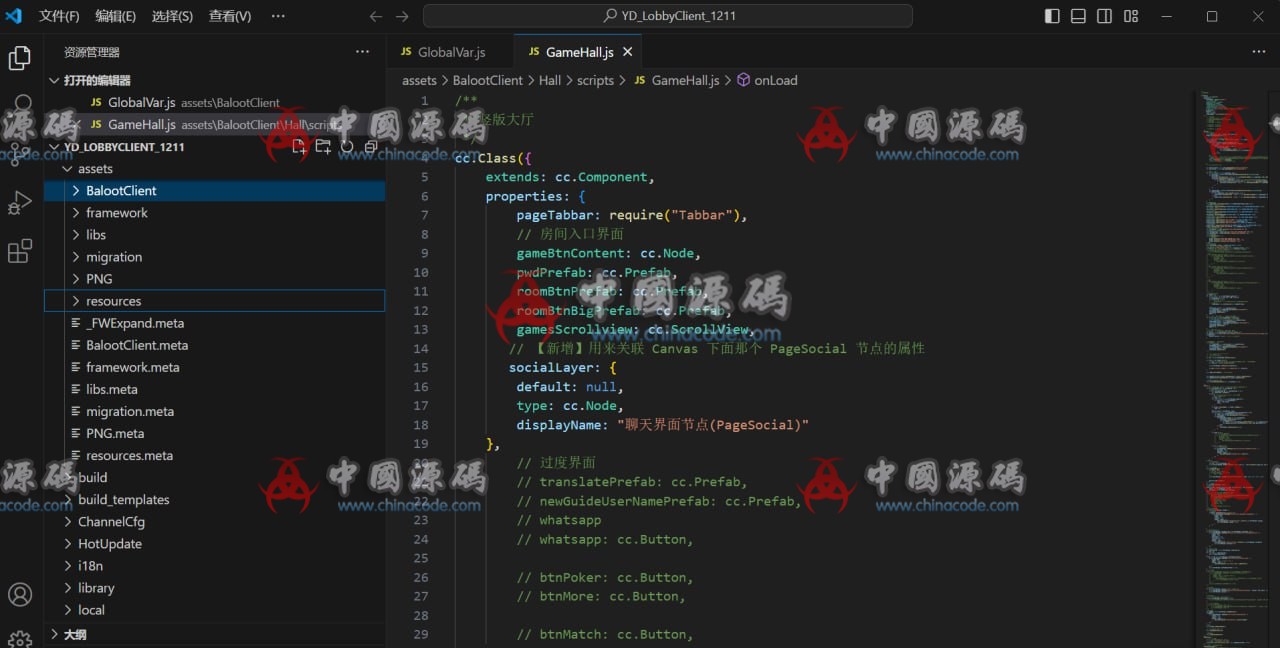The height and width of the screenshot is (648, 1280).
Task: Open the Extensions view
Action: point(20,251)
